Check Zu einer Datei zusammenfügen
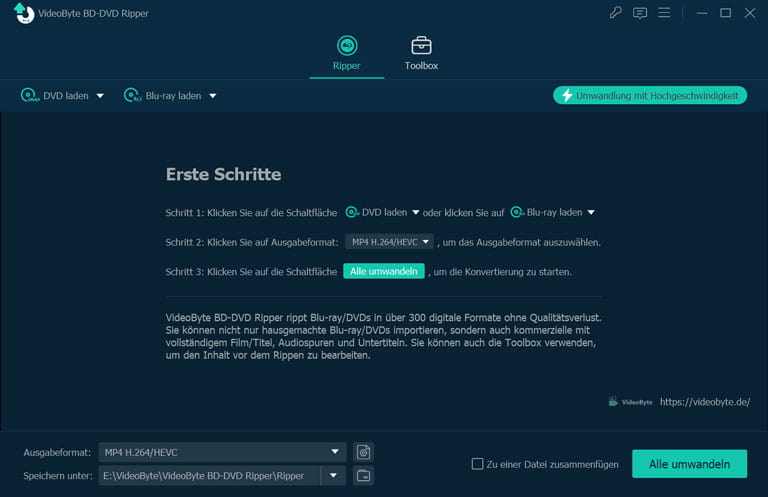 coord(478,464)
